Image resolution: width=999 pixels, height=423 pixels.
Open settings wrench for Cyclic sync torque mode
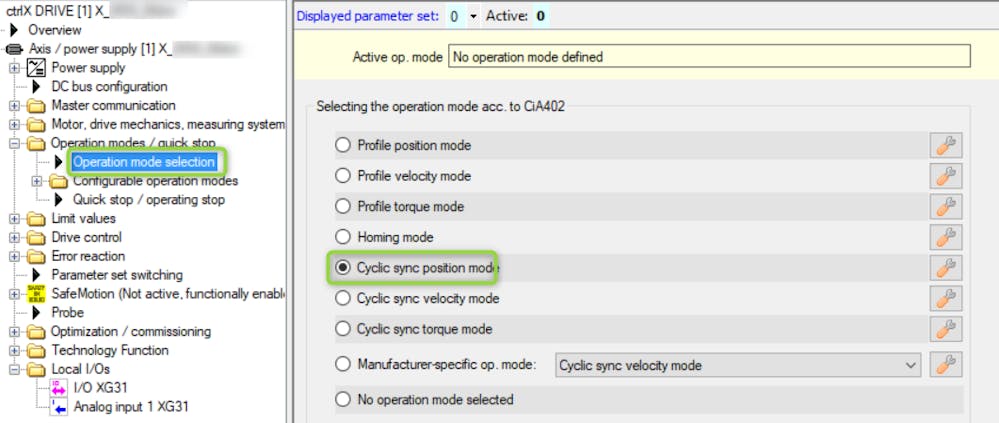pos(945,329)
